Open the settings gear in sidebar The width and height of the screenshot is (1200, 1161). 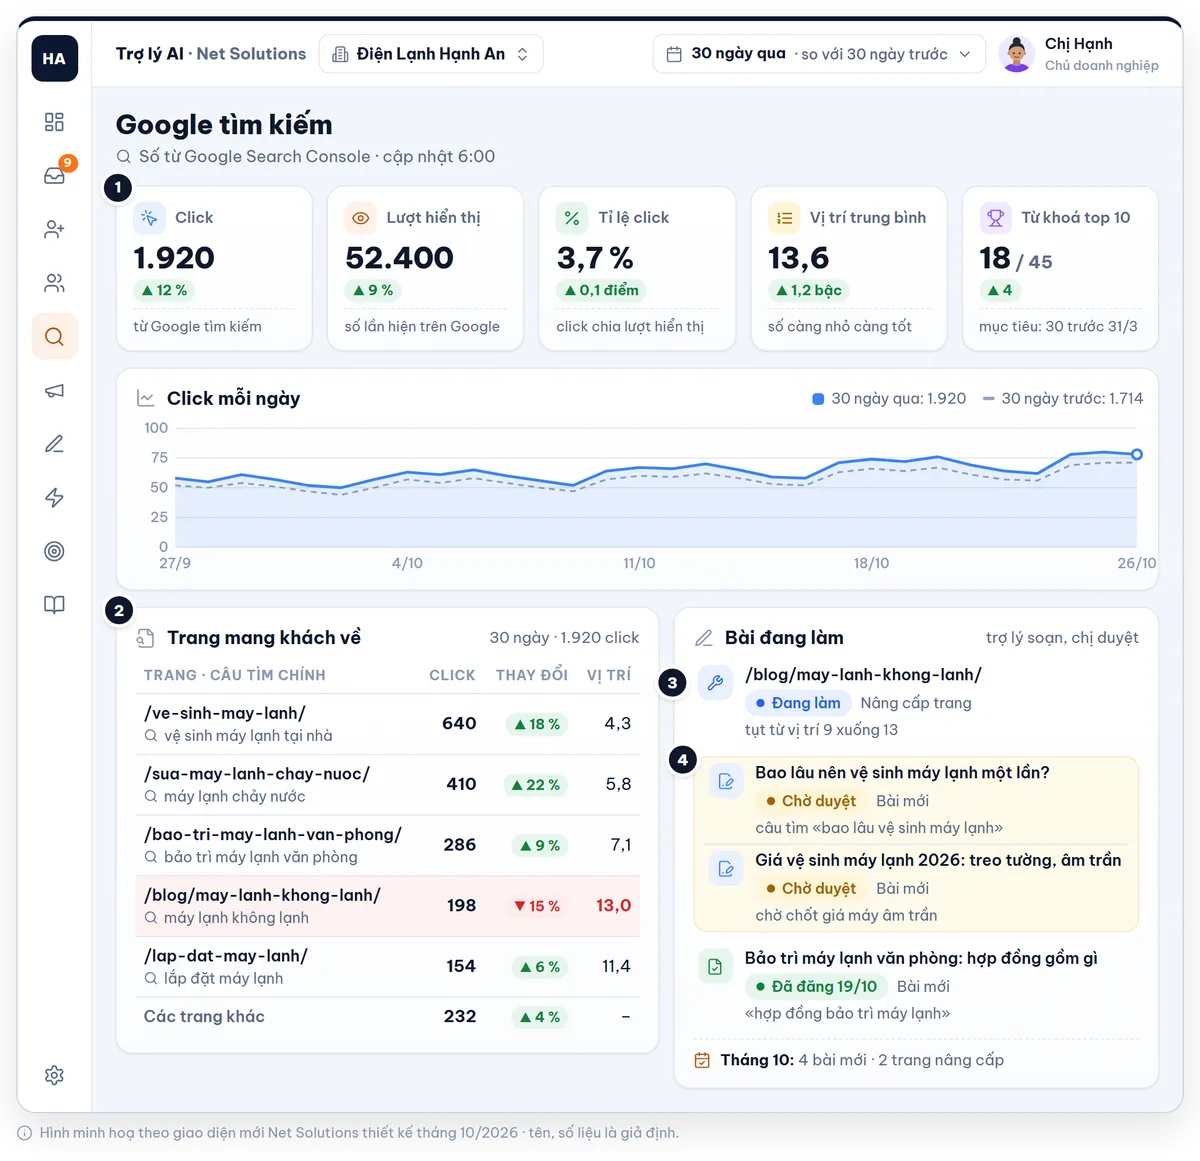coord(54,1075)
